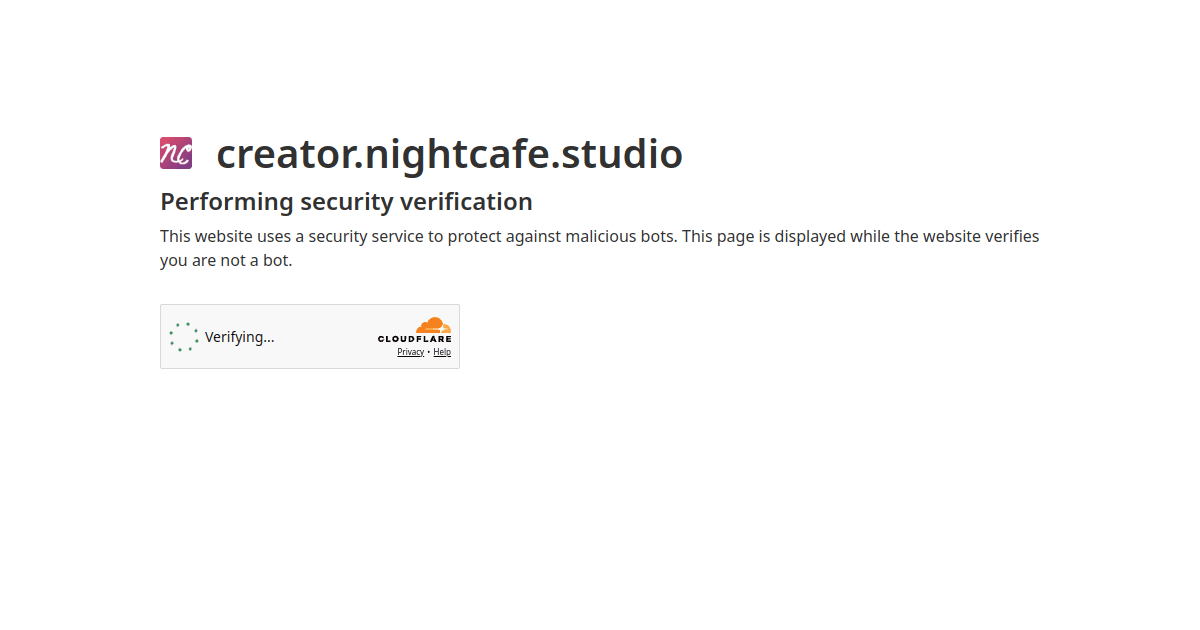Click the creator.nightcafe.studio heading

click(449, 154)
